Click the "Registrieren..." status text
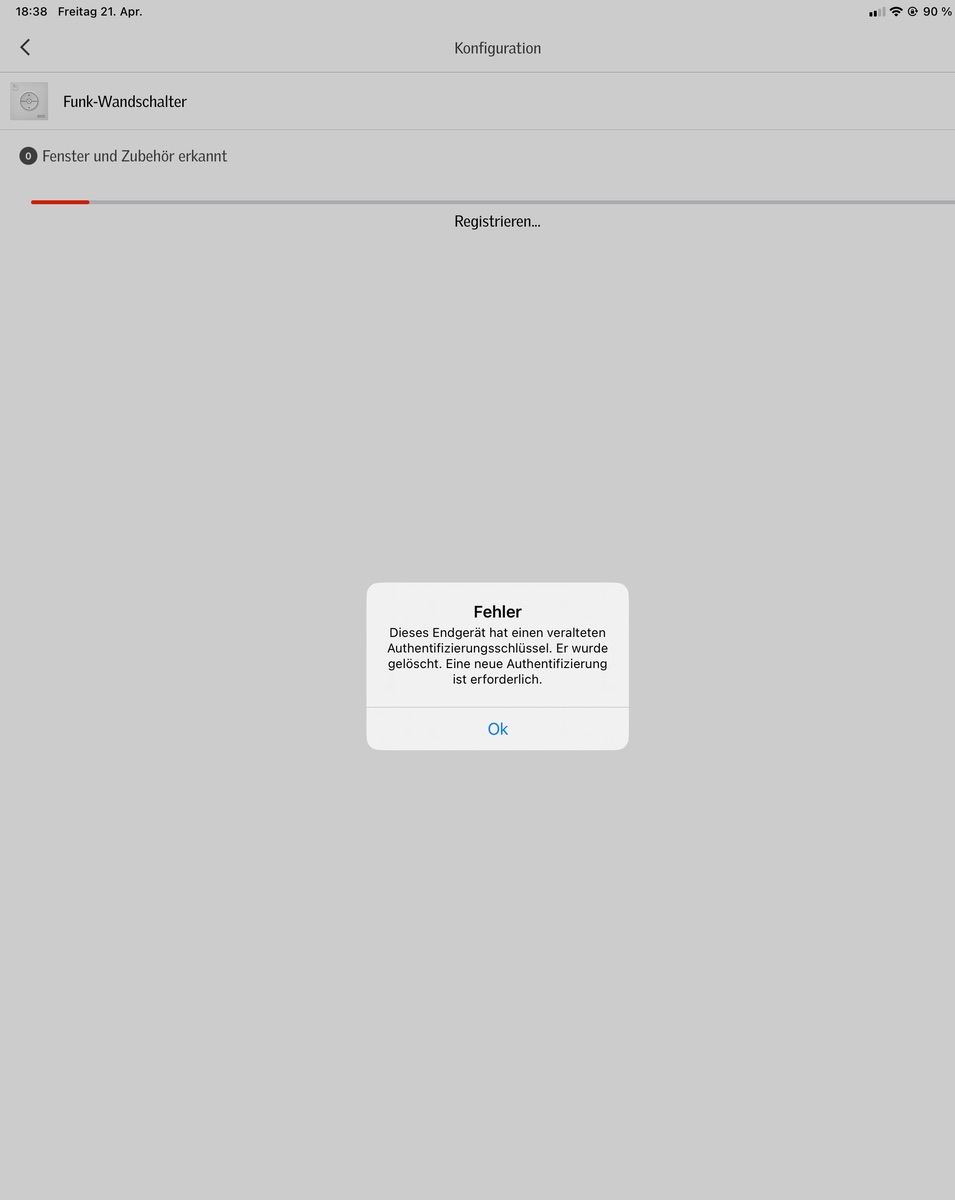The image size is (955, 1200). click(497, 222)
